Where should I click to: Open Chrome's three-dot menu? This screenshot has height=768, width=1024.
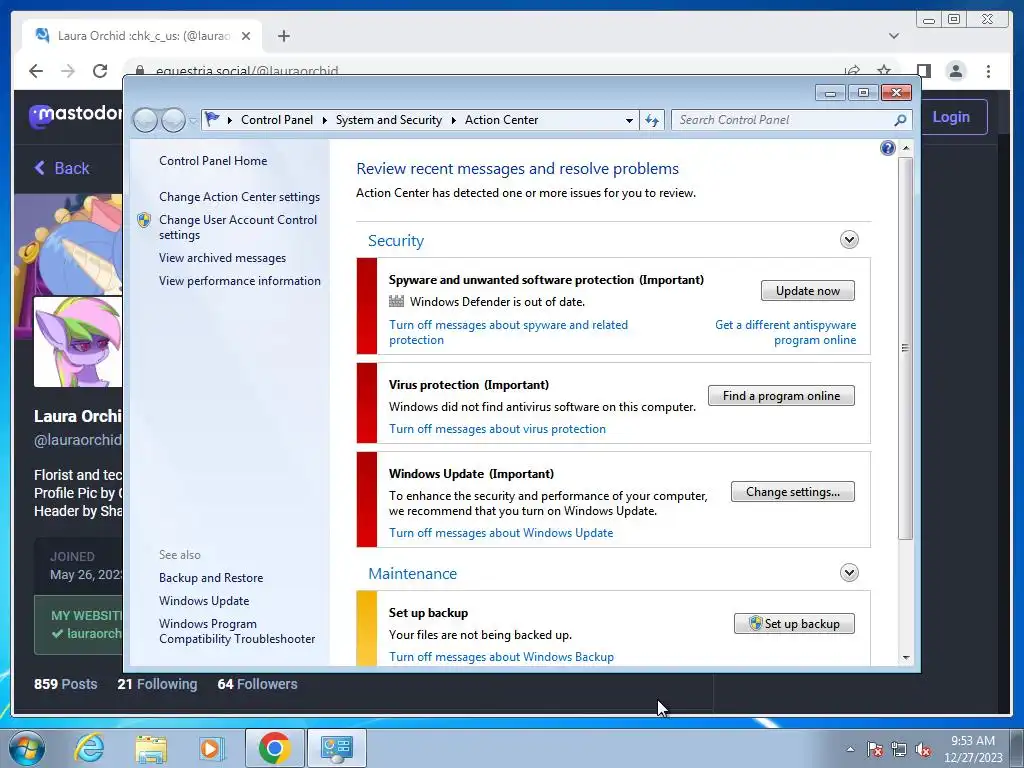989,71
